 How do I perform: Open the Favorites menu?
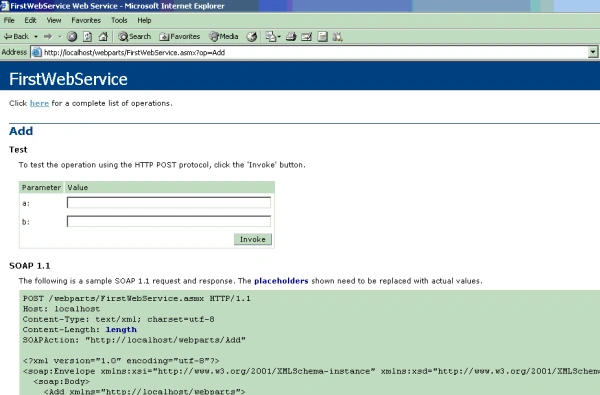coord(86,20)
